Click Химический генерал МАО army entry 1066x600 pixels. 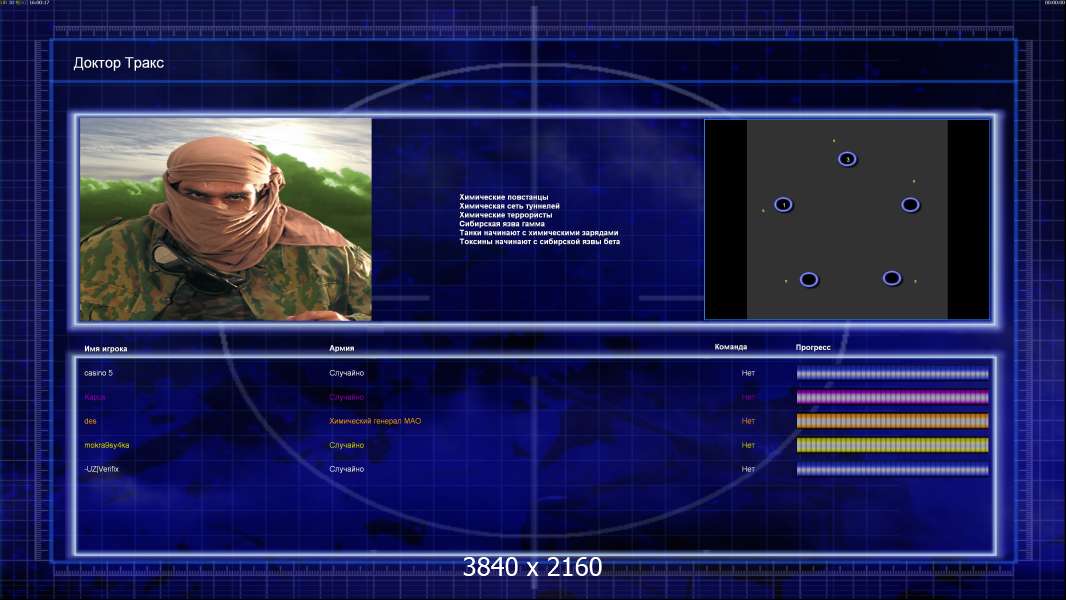pos(375,421)
